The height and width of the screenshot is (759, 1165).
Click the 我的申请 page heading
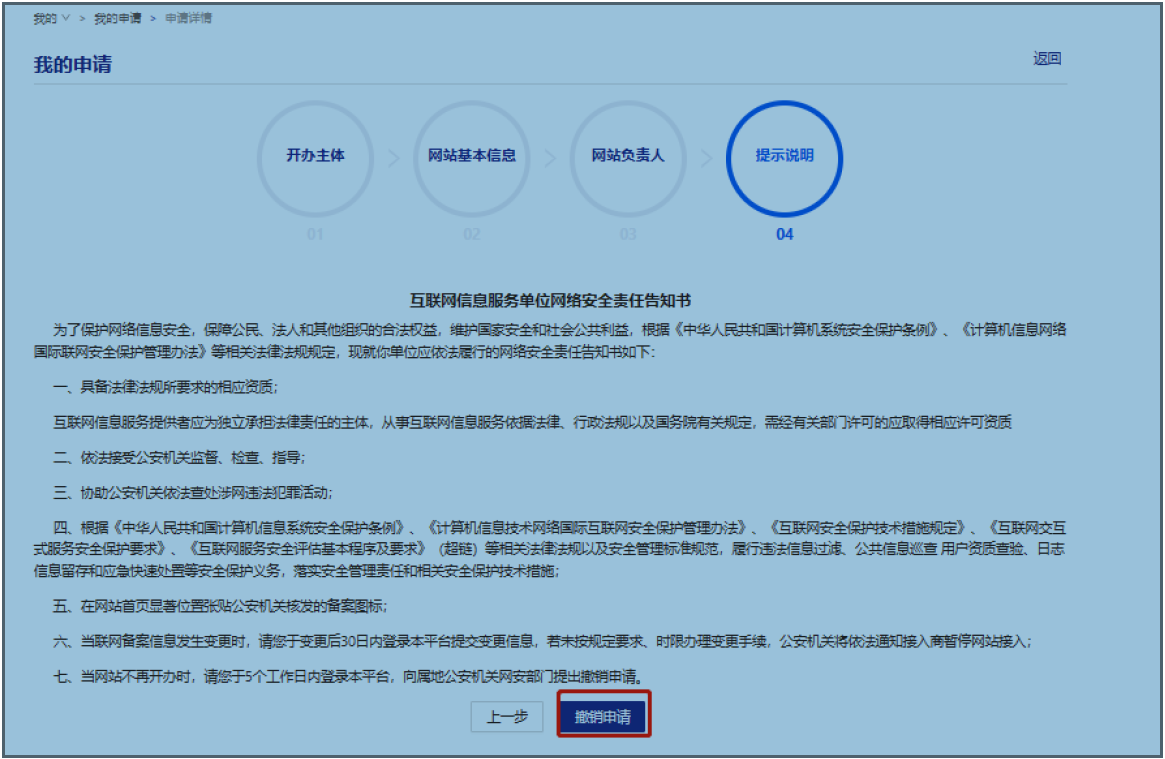click(x=73, y=65)
